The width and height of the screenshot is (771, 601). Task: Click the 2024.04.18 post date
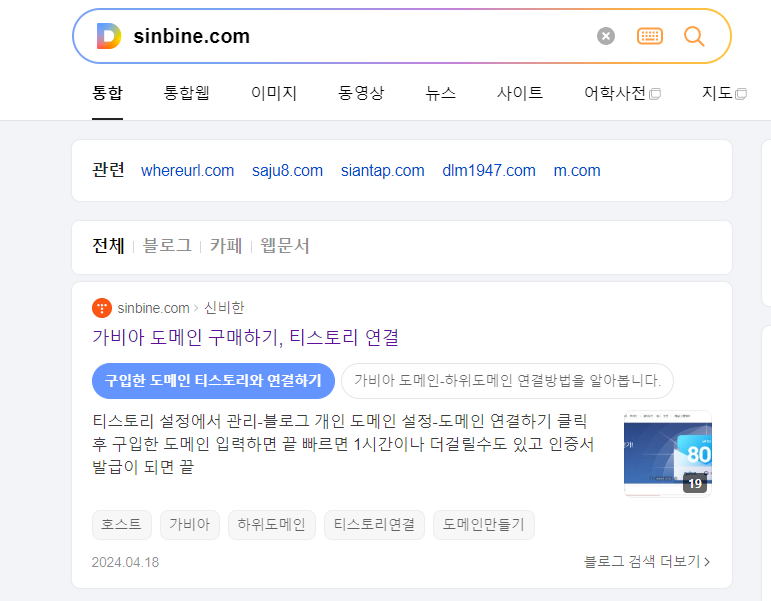pos(125,562)
